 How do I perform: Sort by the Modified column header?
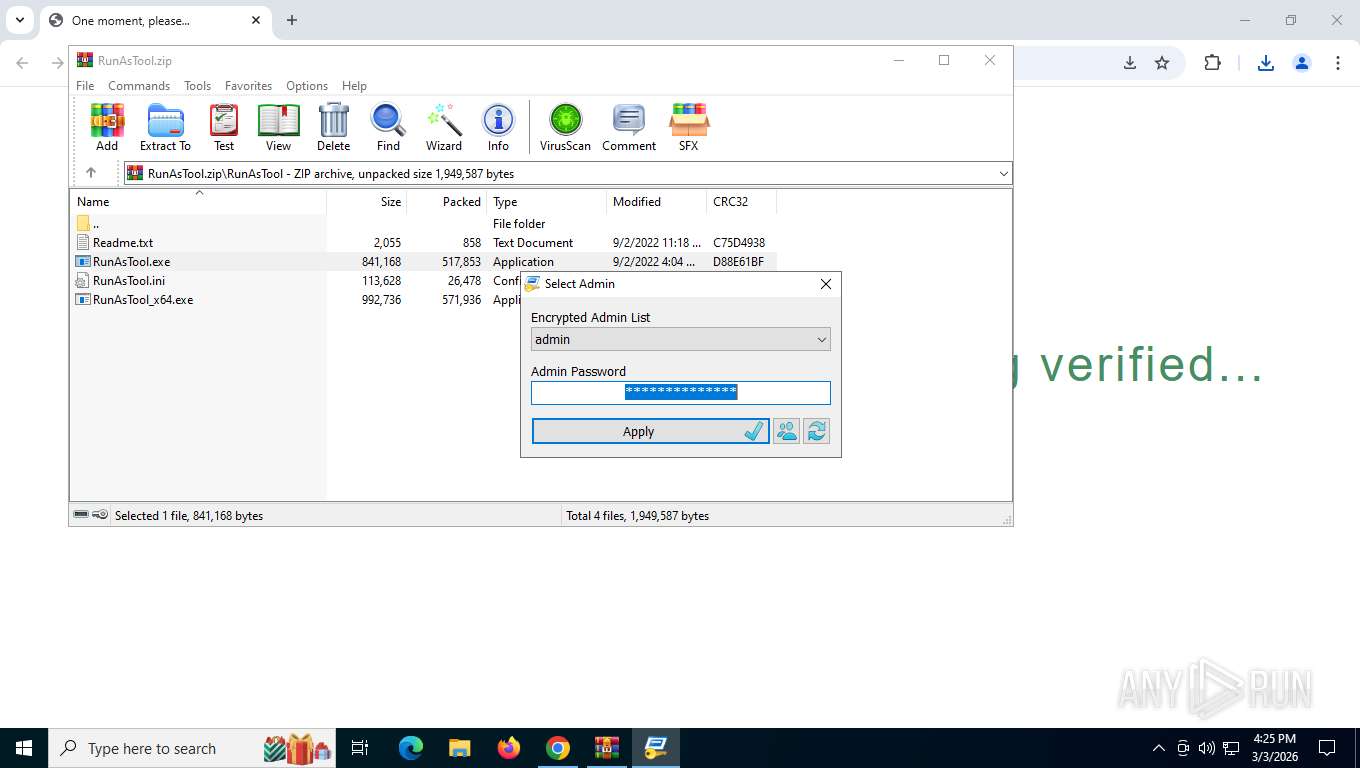pos(656,202)
